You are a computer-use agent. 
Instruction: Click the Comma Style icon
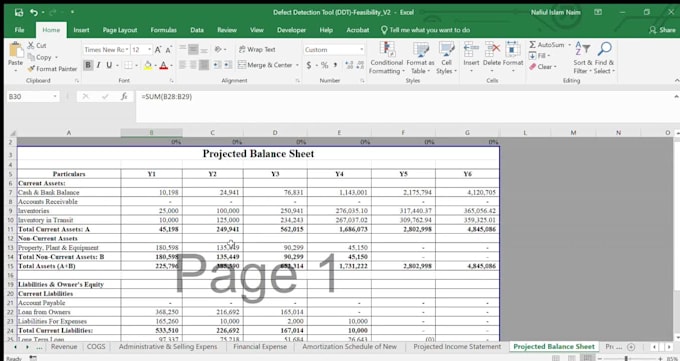(335, 65)
